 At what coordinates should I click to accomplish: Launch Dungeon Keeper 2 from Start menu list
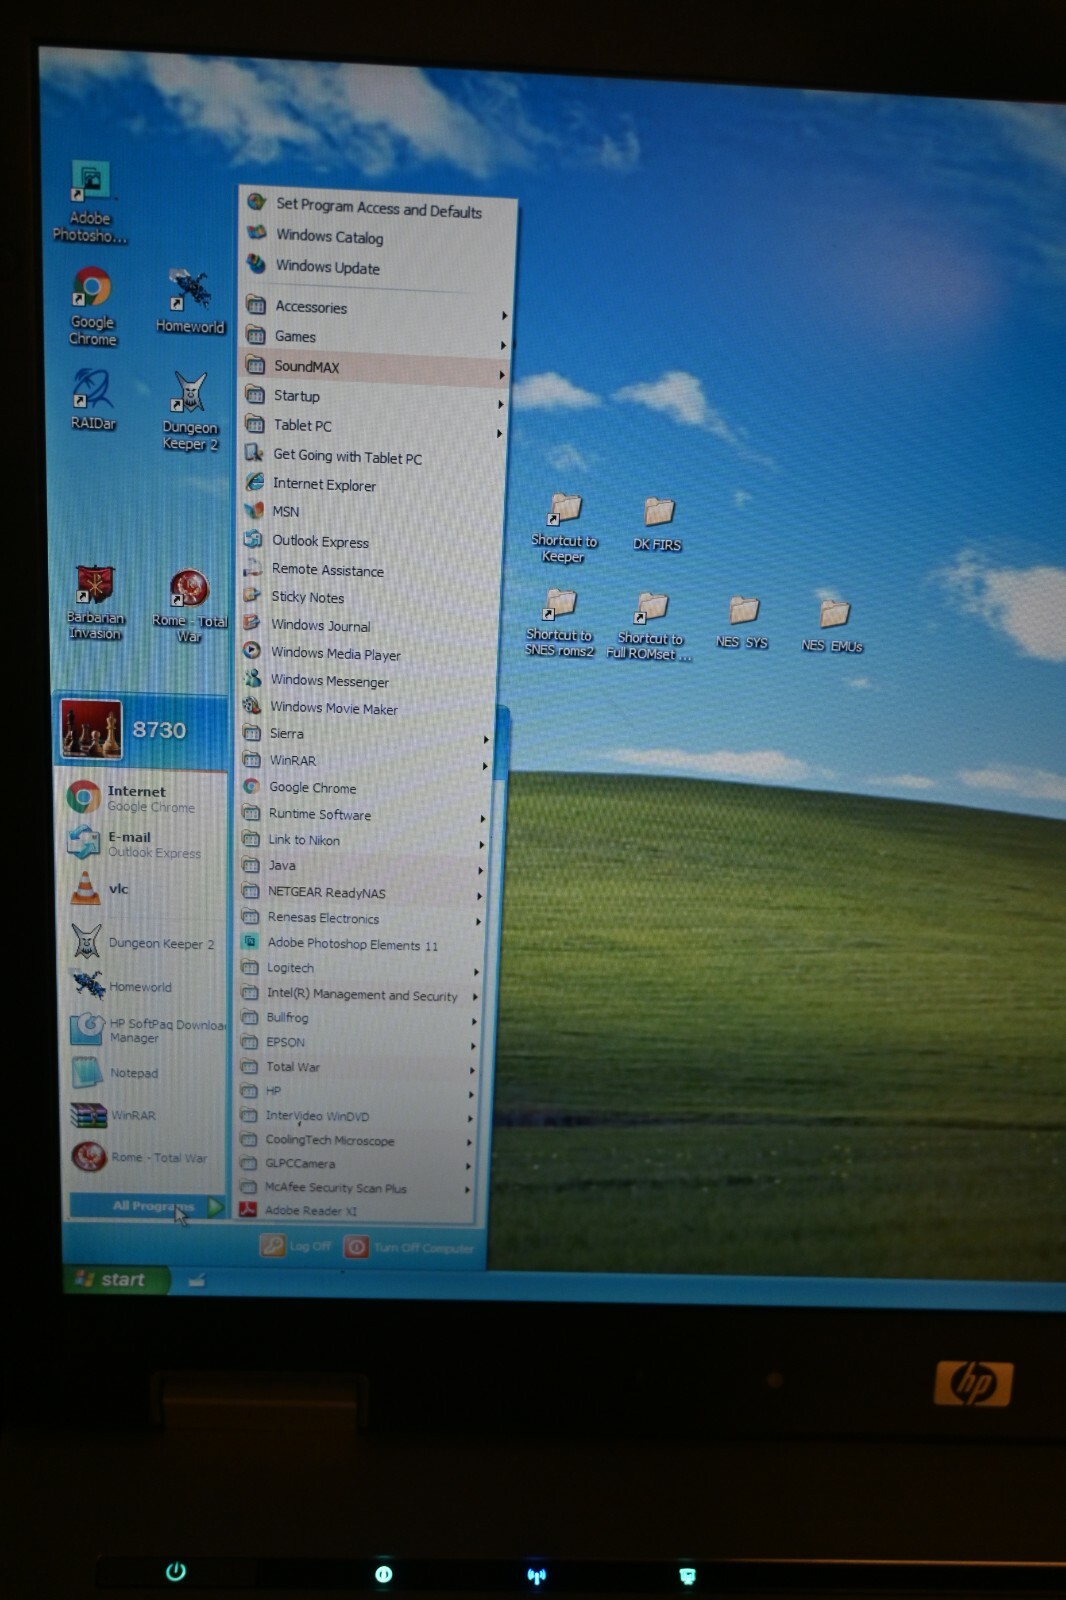(145, 942)
